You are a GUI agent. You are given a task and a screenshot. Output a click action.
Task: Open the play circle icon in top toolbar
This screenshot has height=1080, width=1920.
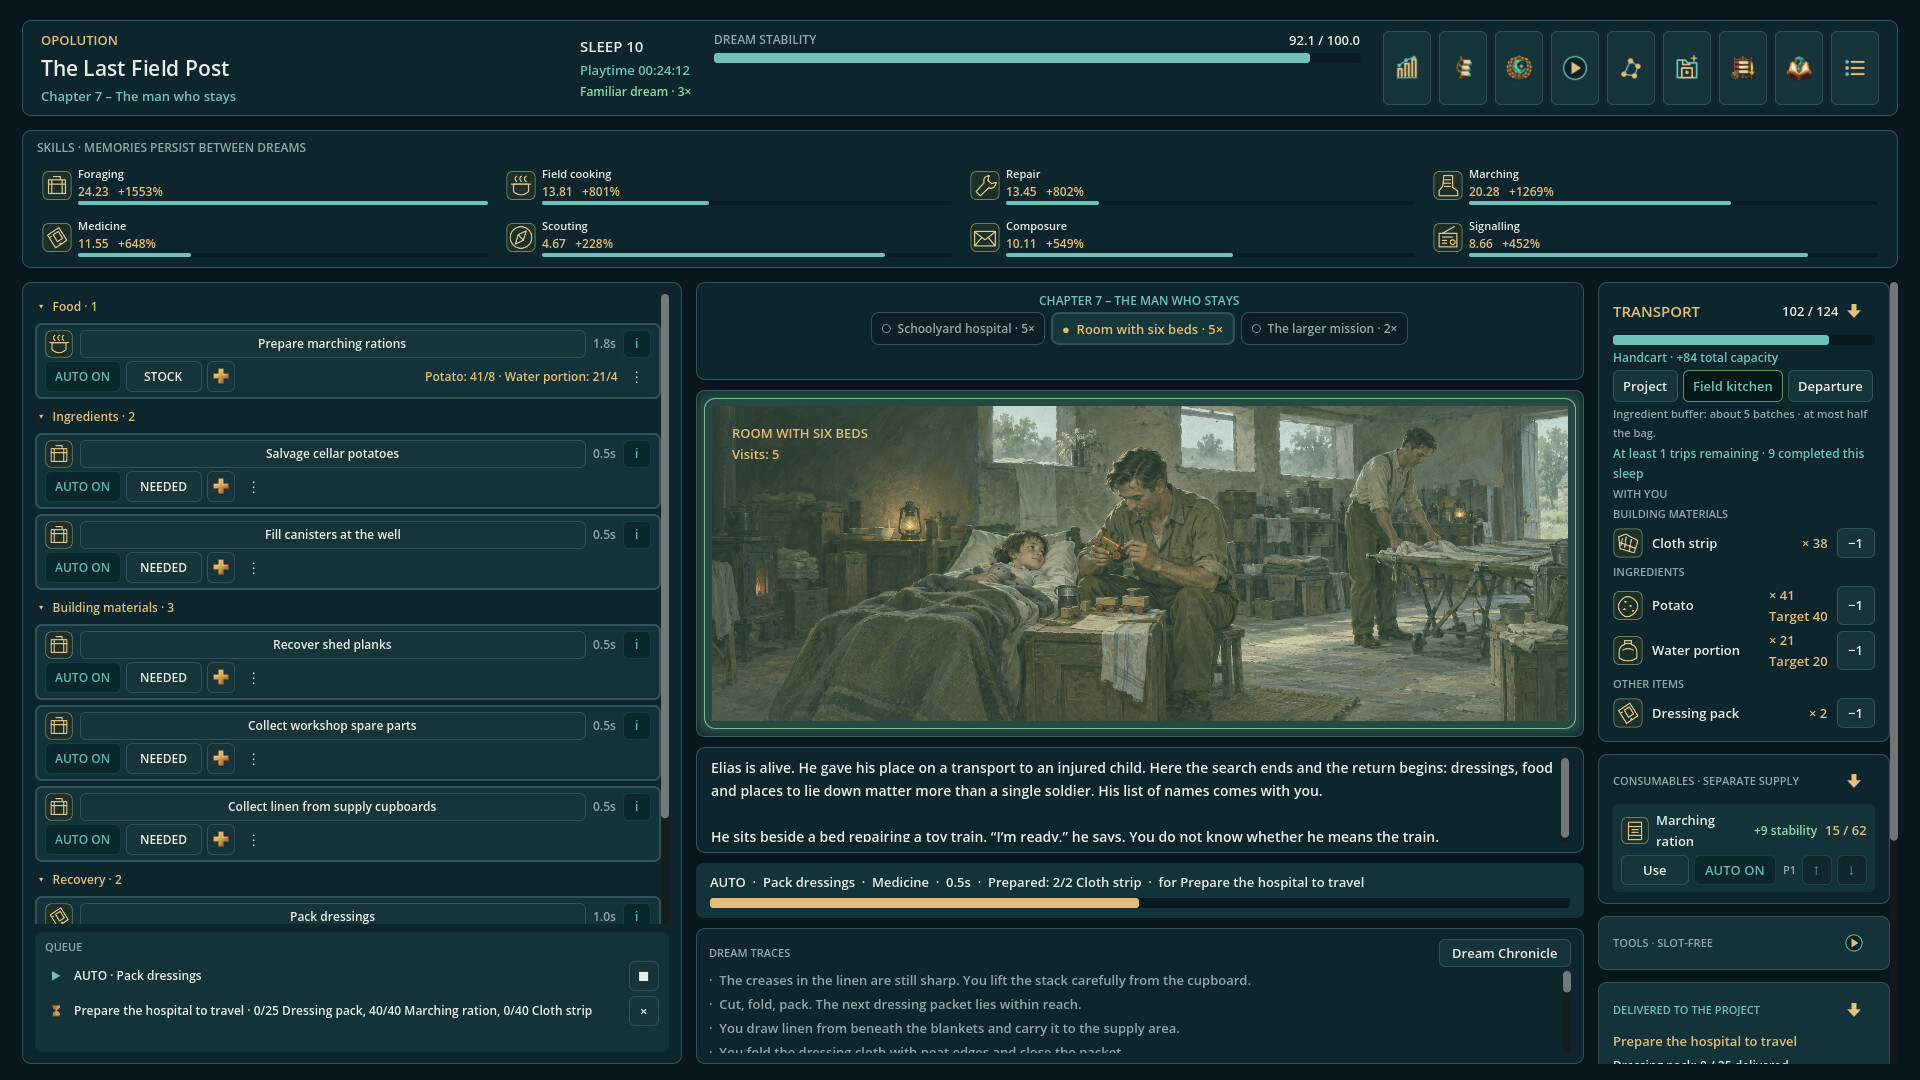pyautogui.click(x=1574, y=68)
